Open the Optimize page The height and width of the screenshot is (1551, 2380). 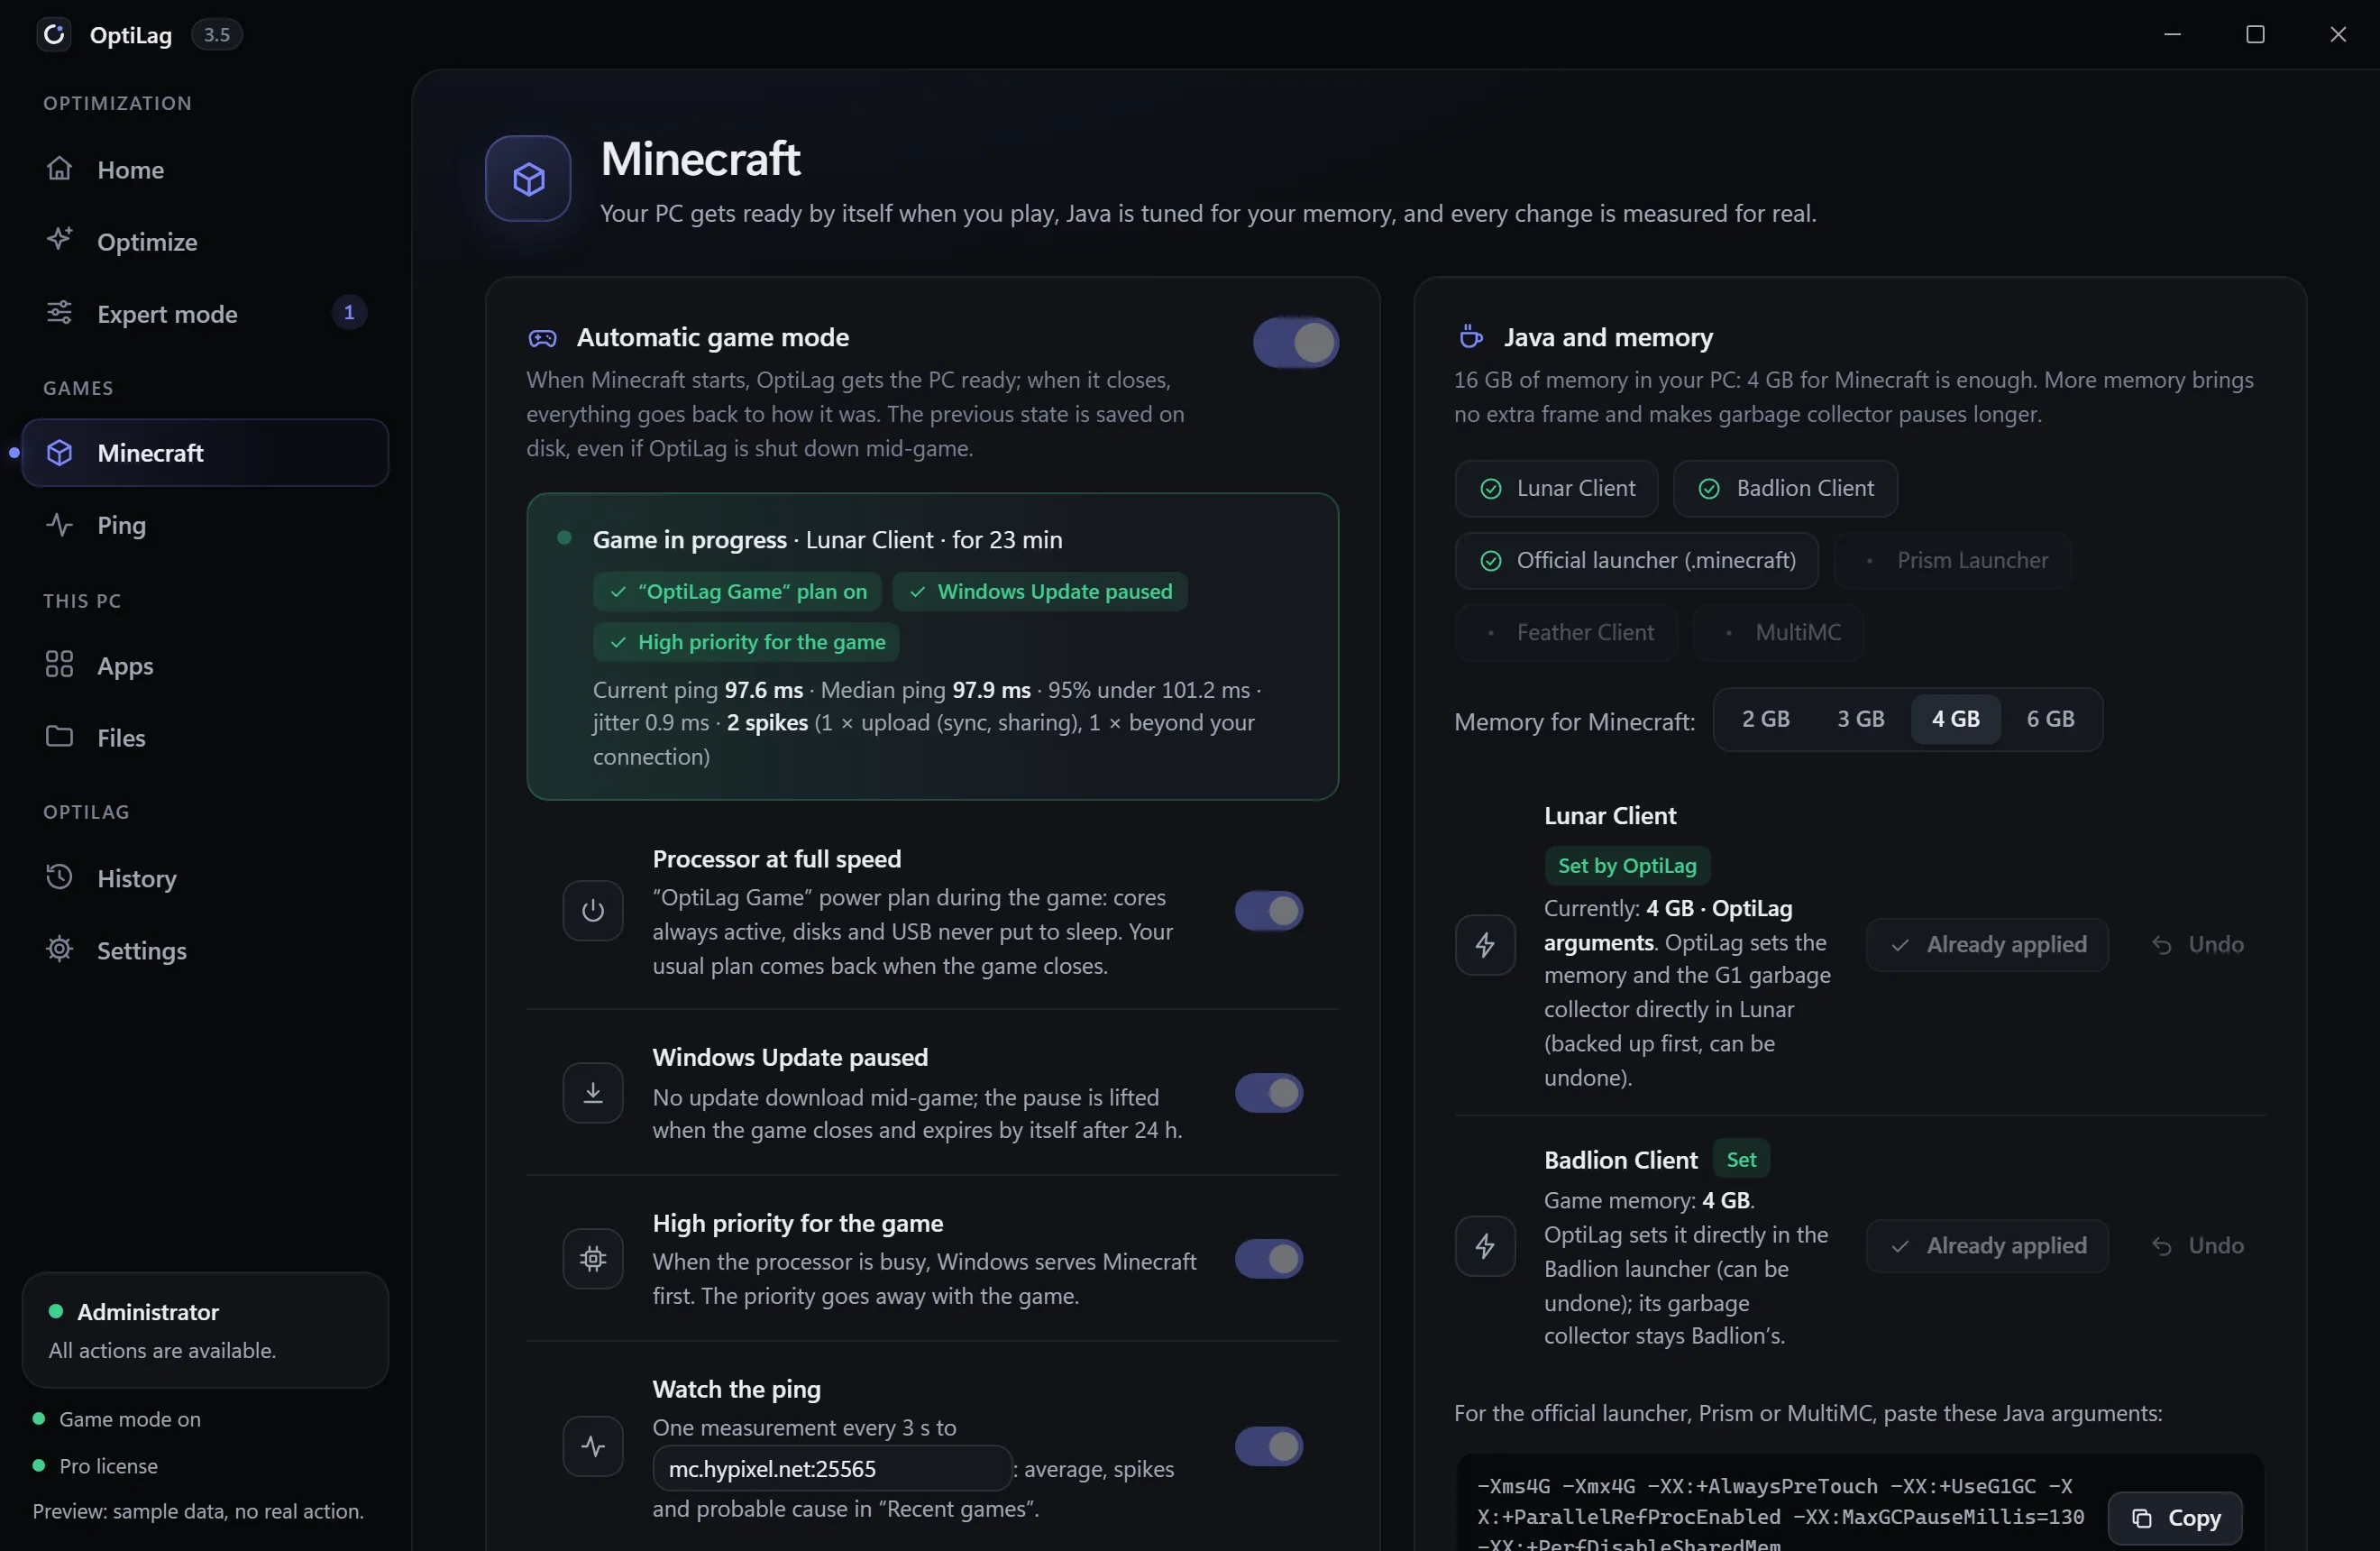click(205, 242)
